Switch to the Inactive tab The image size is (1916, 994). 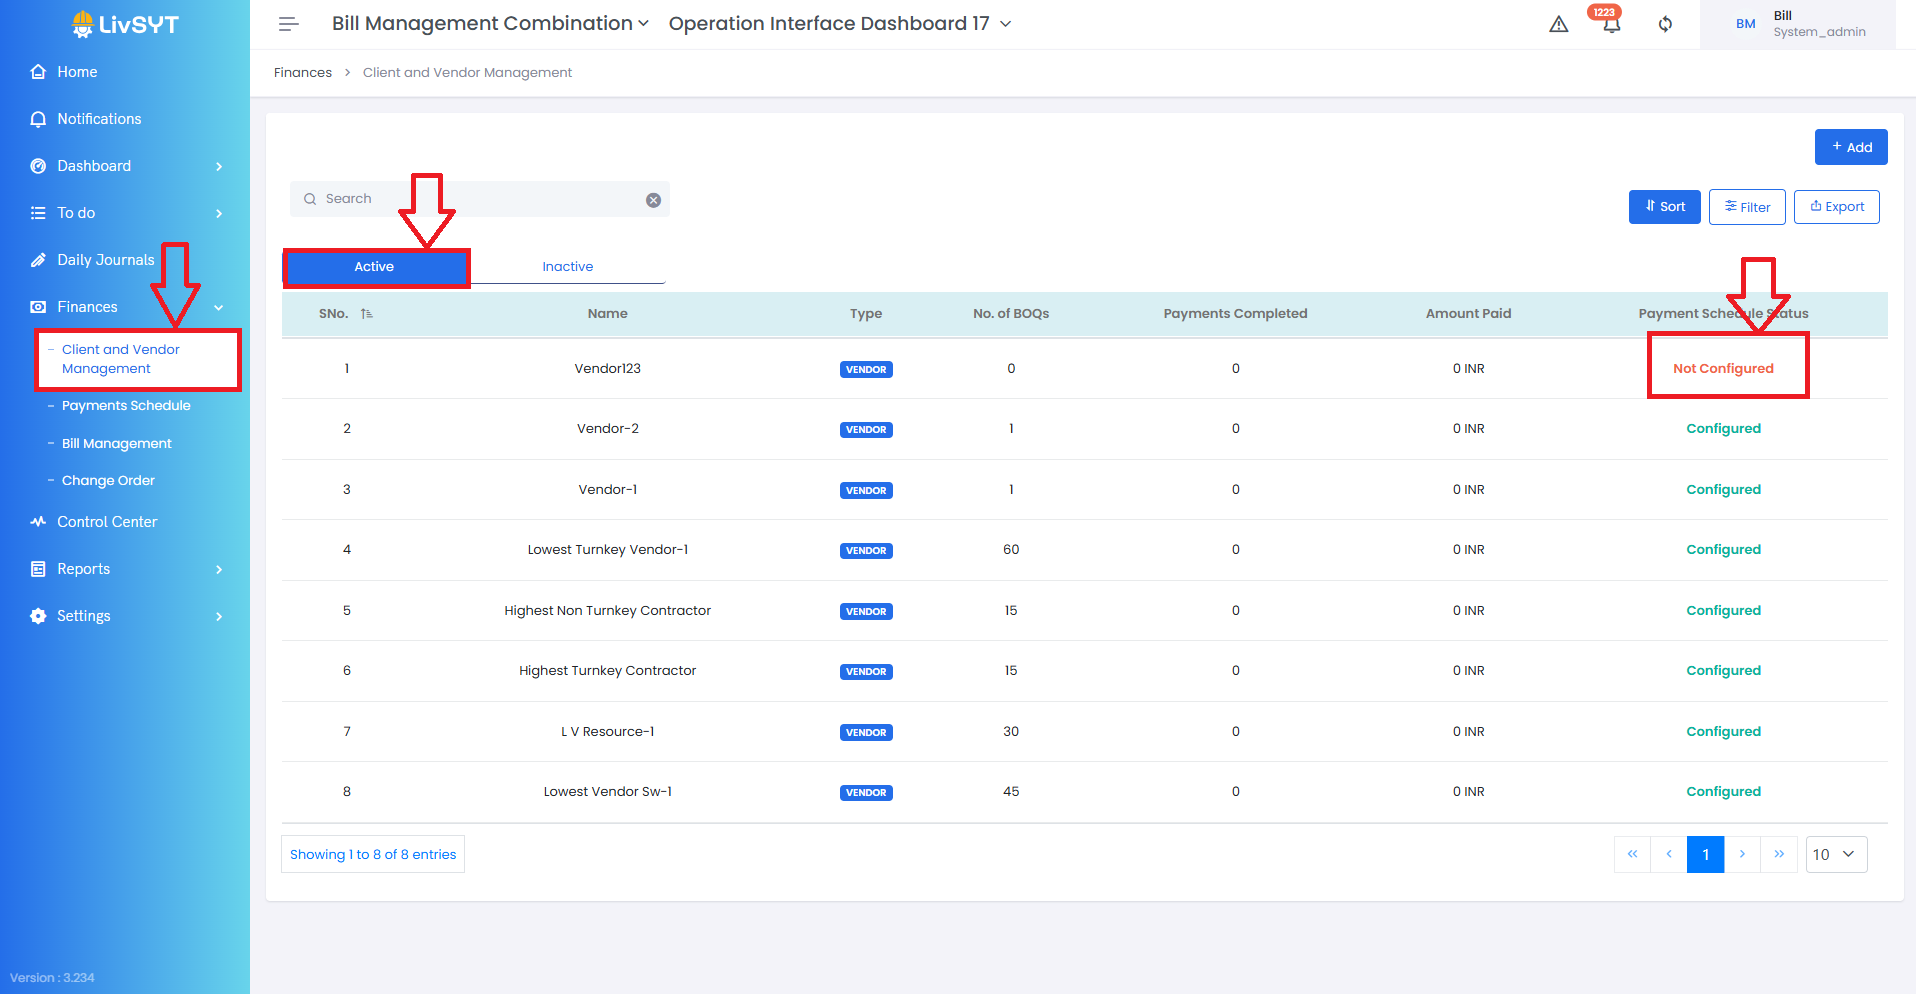pyautogui.click(x=567, y=267)
